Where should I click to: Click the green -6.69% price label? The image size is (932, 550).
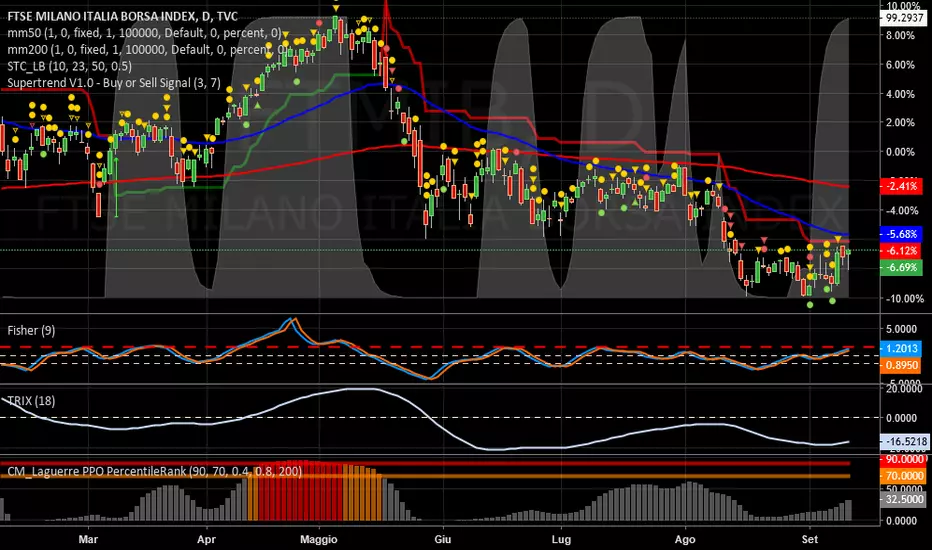(902, 268)
